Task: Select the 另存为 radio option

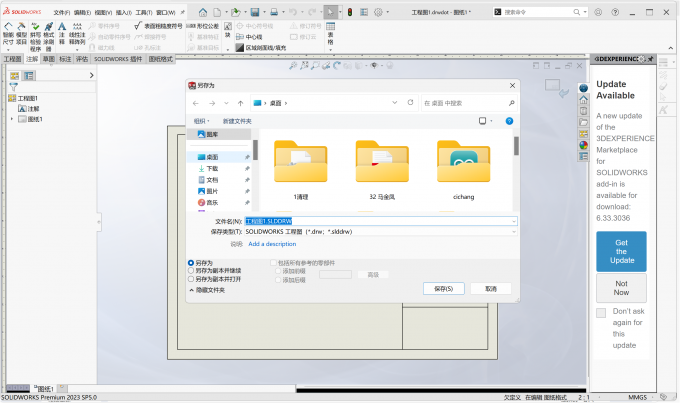Action: point(191,263)
